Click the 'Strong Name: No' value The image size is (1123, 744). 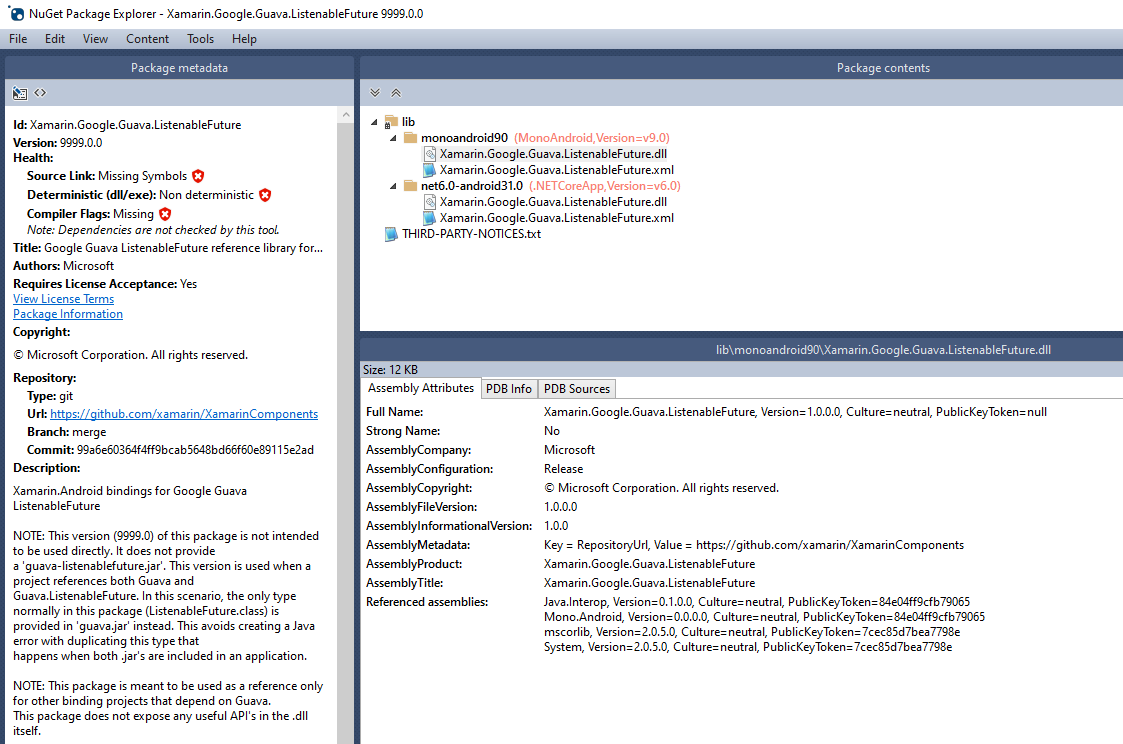click(551, 431)
